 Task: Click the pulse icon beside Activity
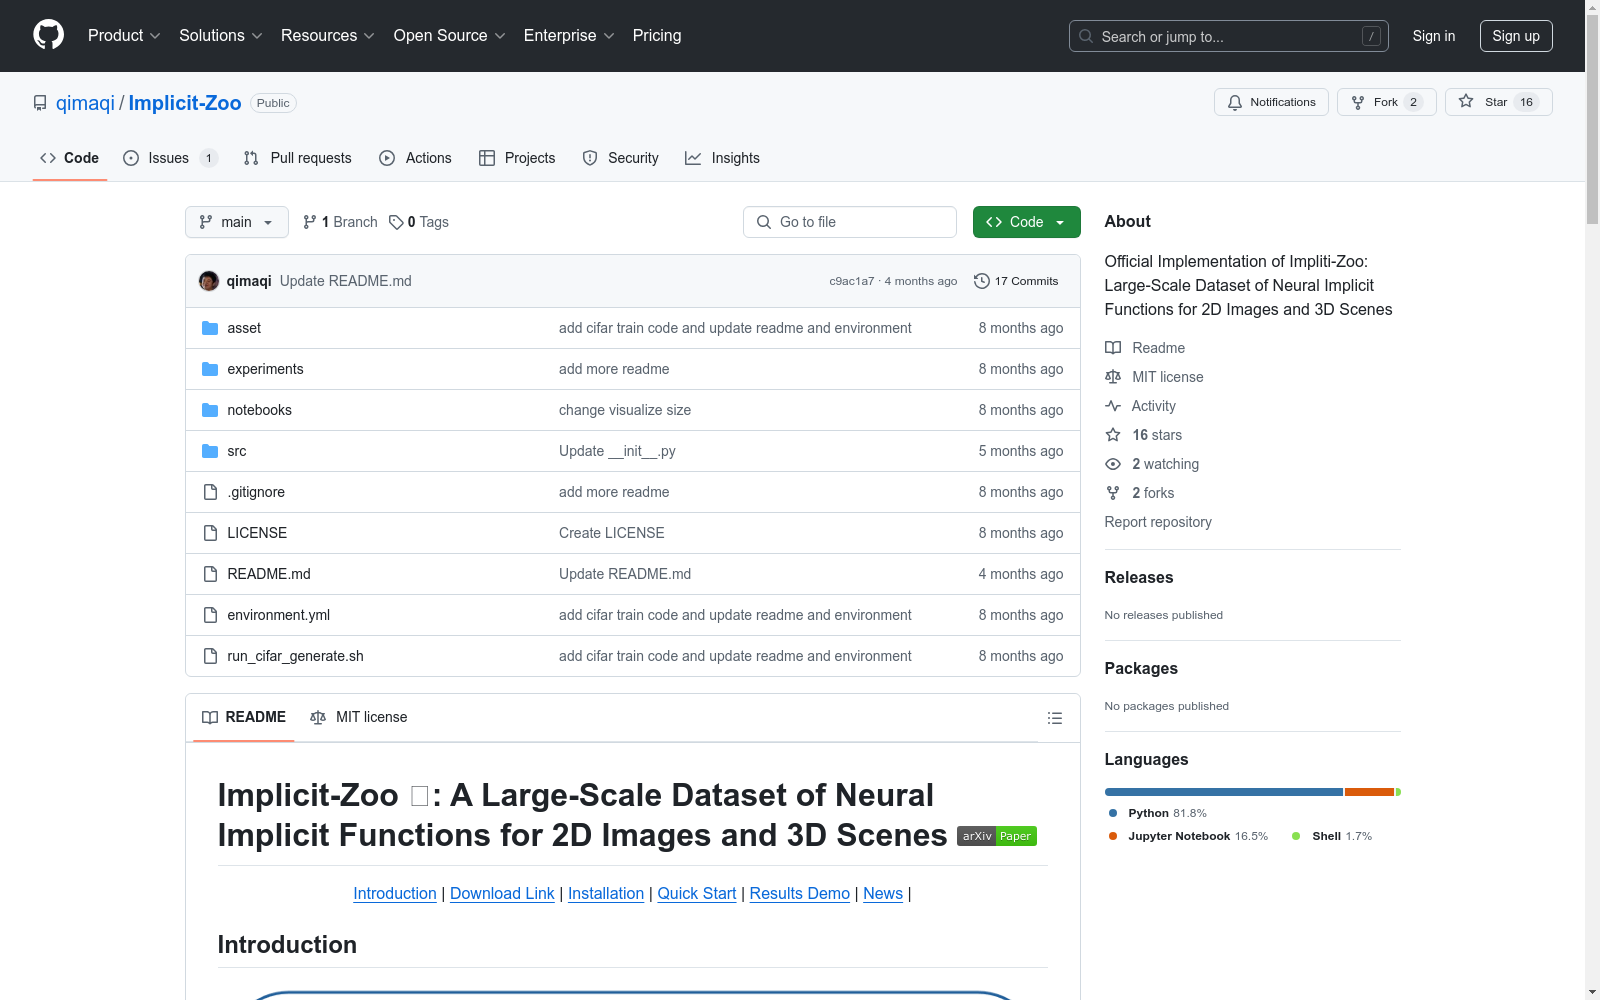pos(1113,406)
